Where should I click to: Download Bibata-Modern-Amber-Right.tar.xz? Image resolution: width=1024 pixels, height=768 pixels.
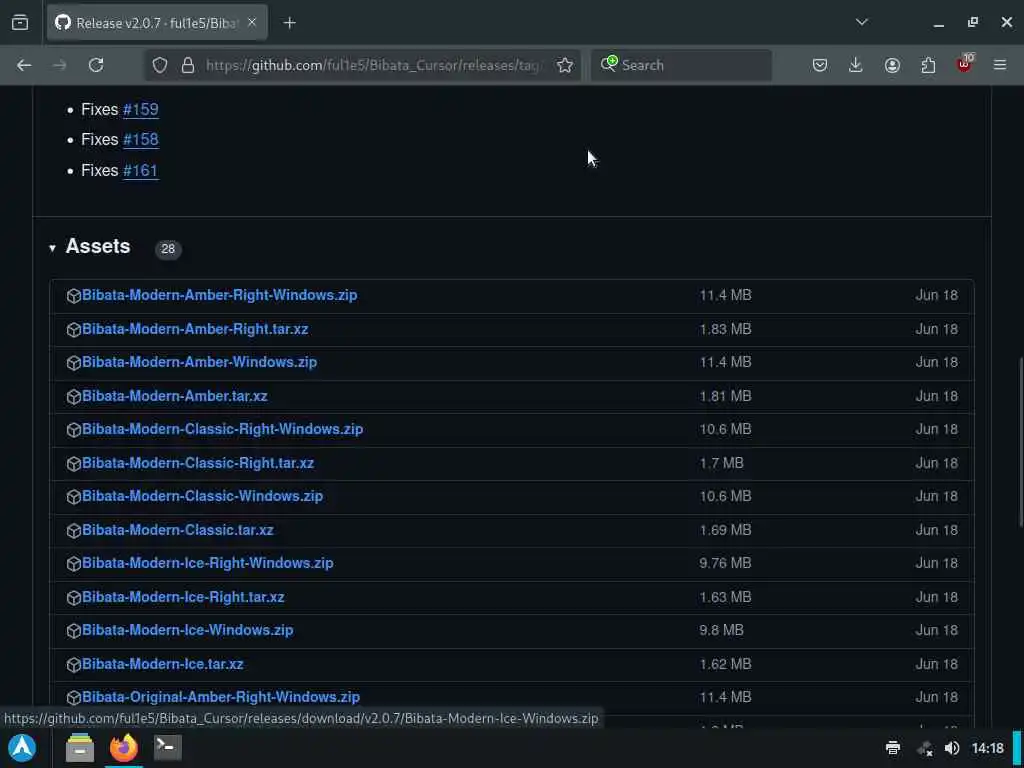tap(195, 328)
